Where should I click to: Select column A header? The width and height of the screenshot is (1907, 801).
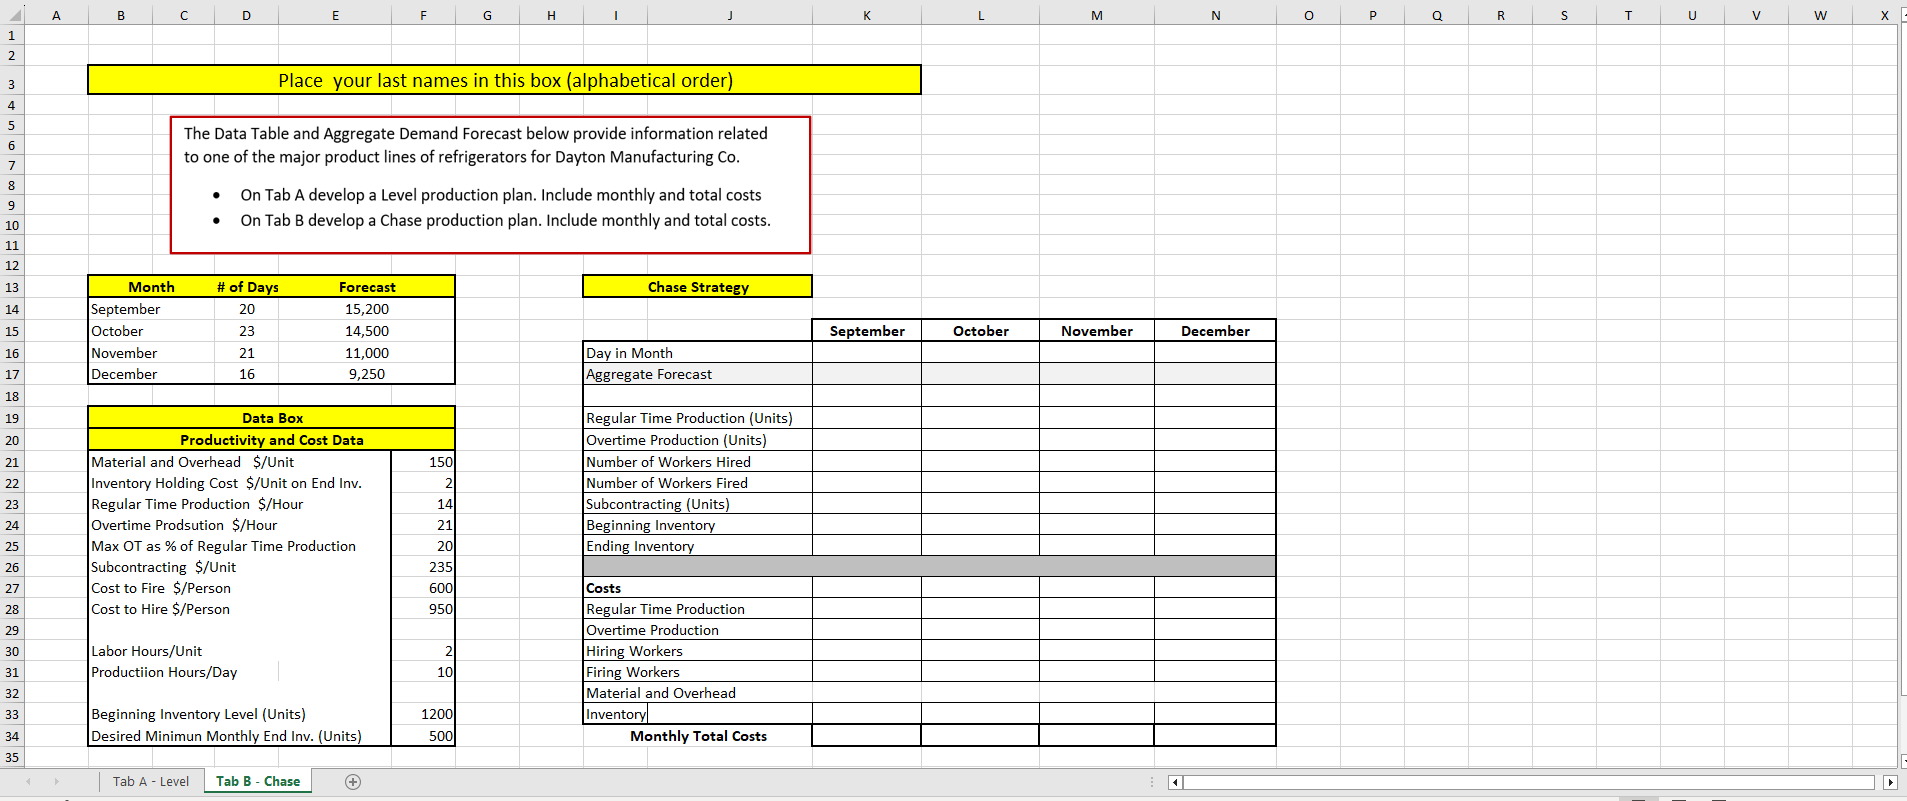tap(56, 15)
